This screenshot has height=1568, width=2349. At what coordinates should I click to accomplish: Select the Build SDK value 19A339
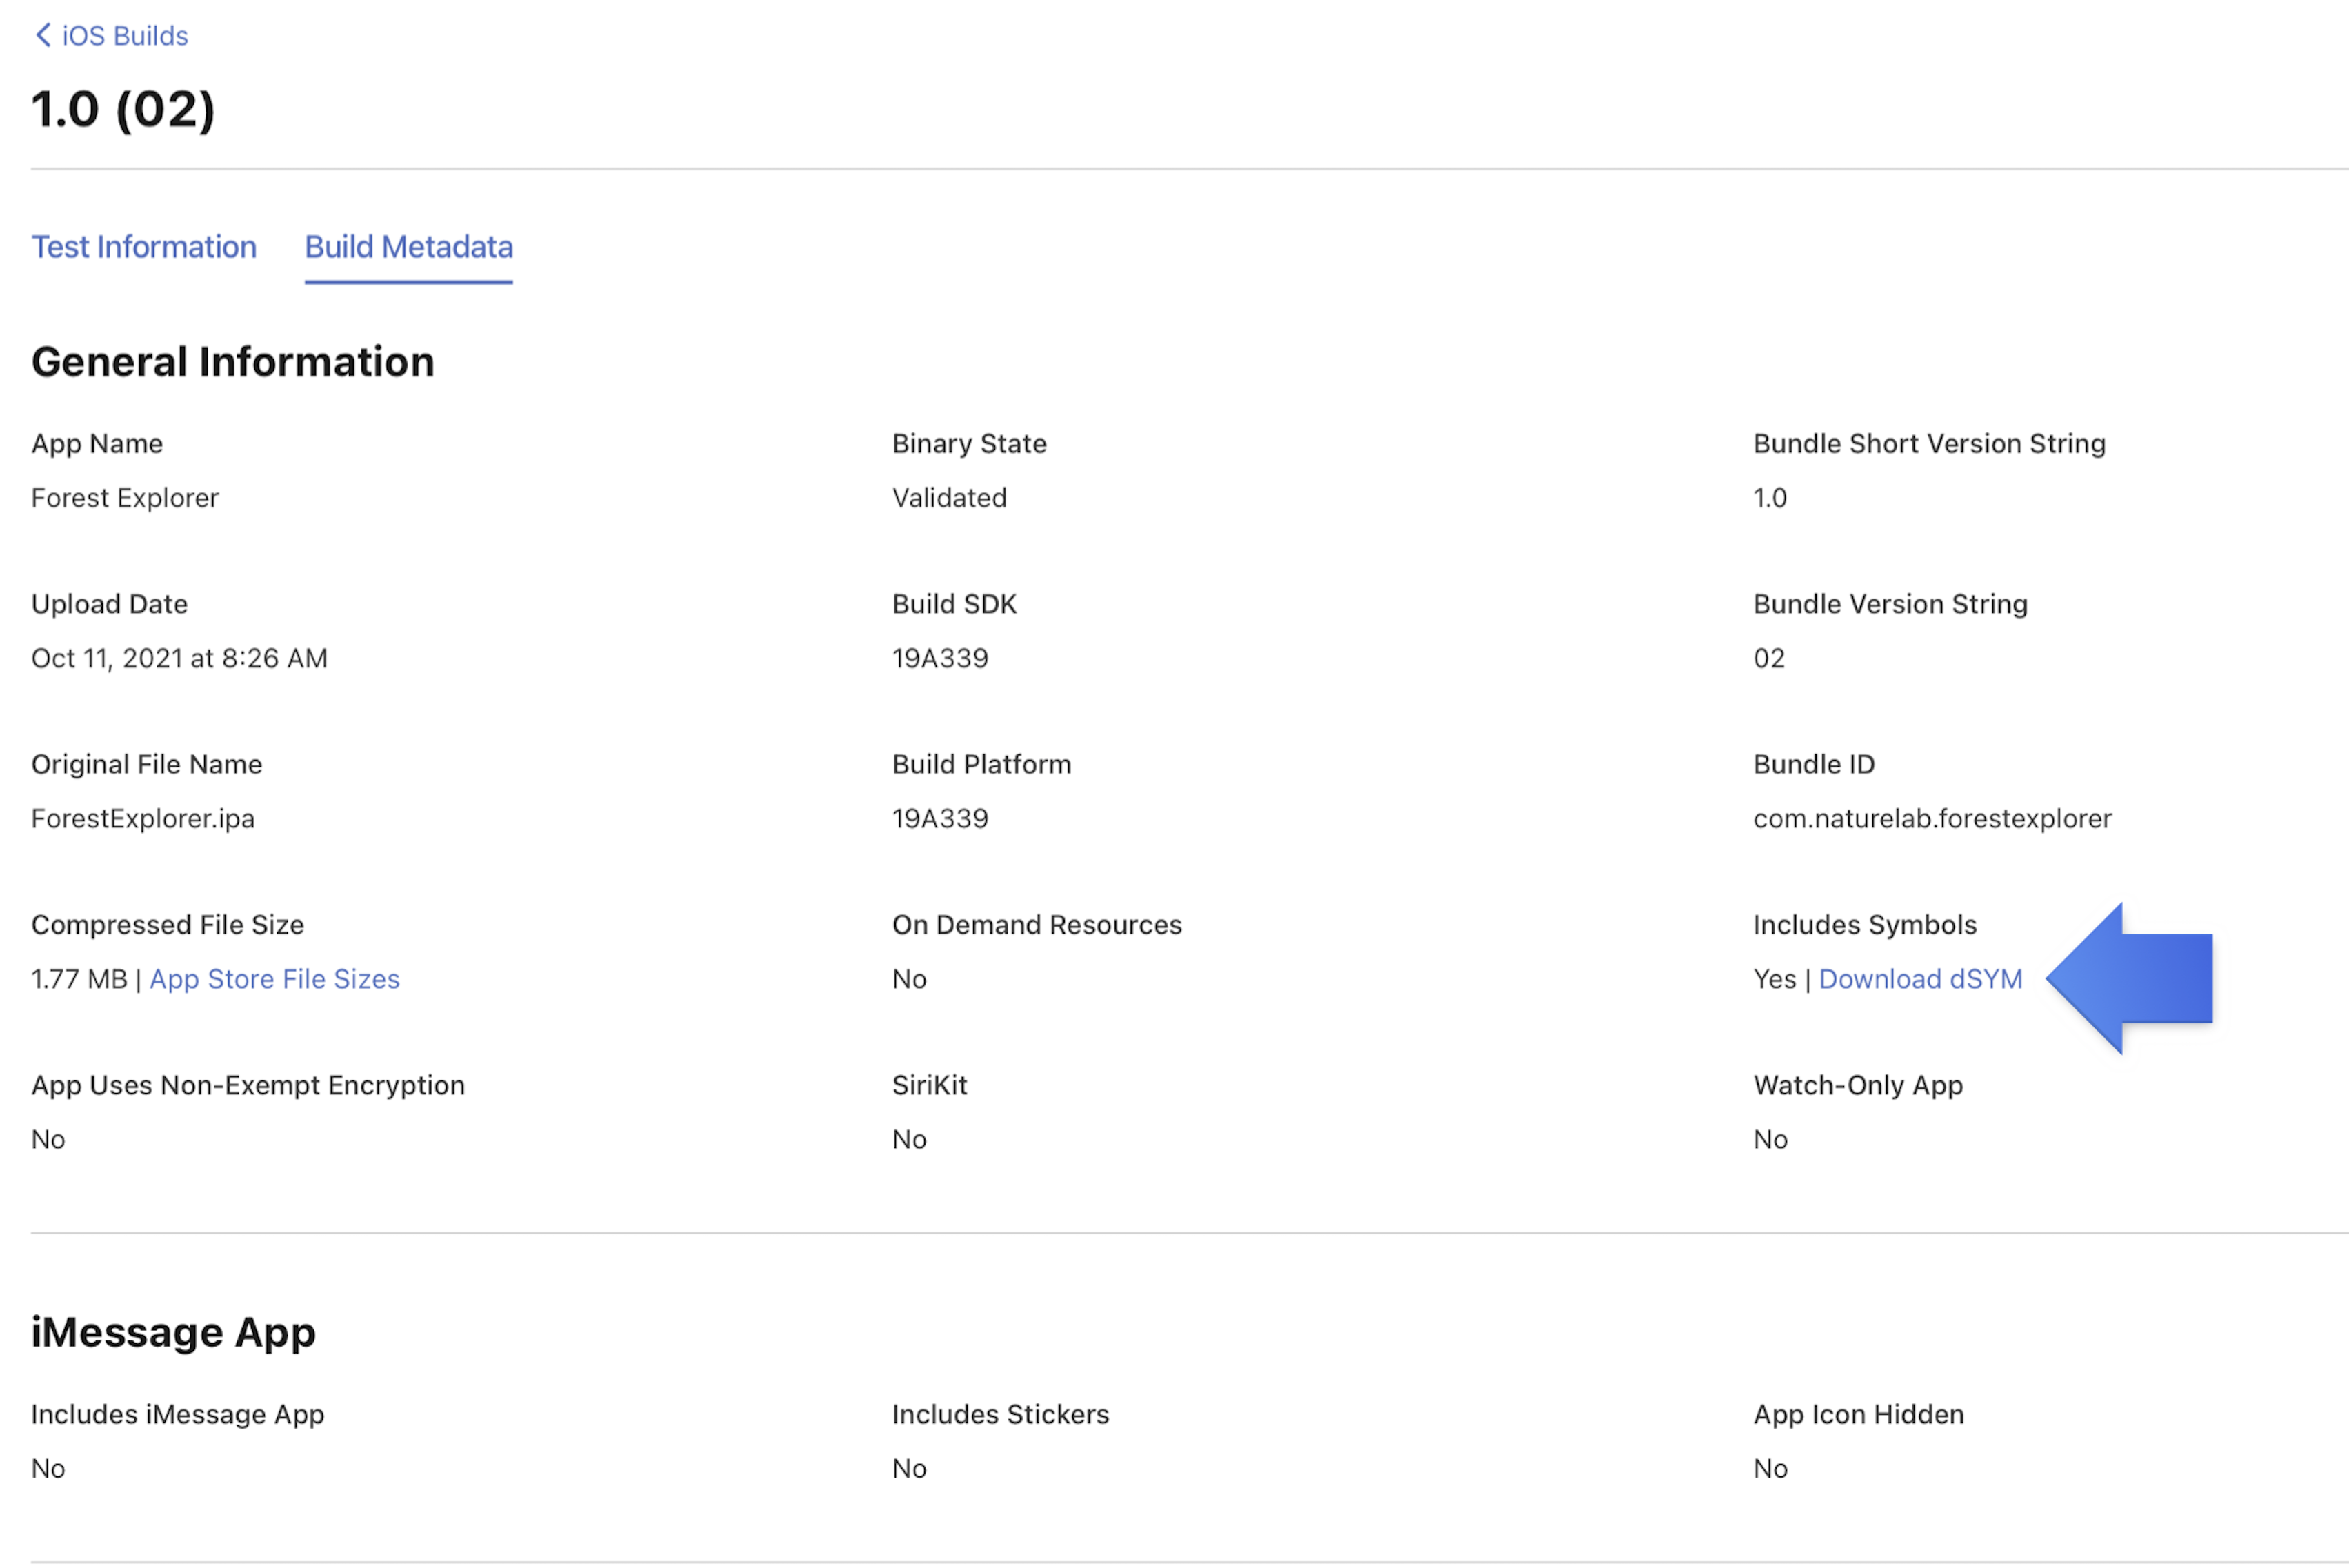pos(939,657)
